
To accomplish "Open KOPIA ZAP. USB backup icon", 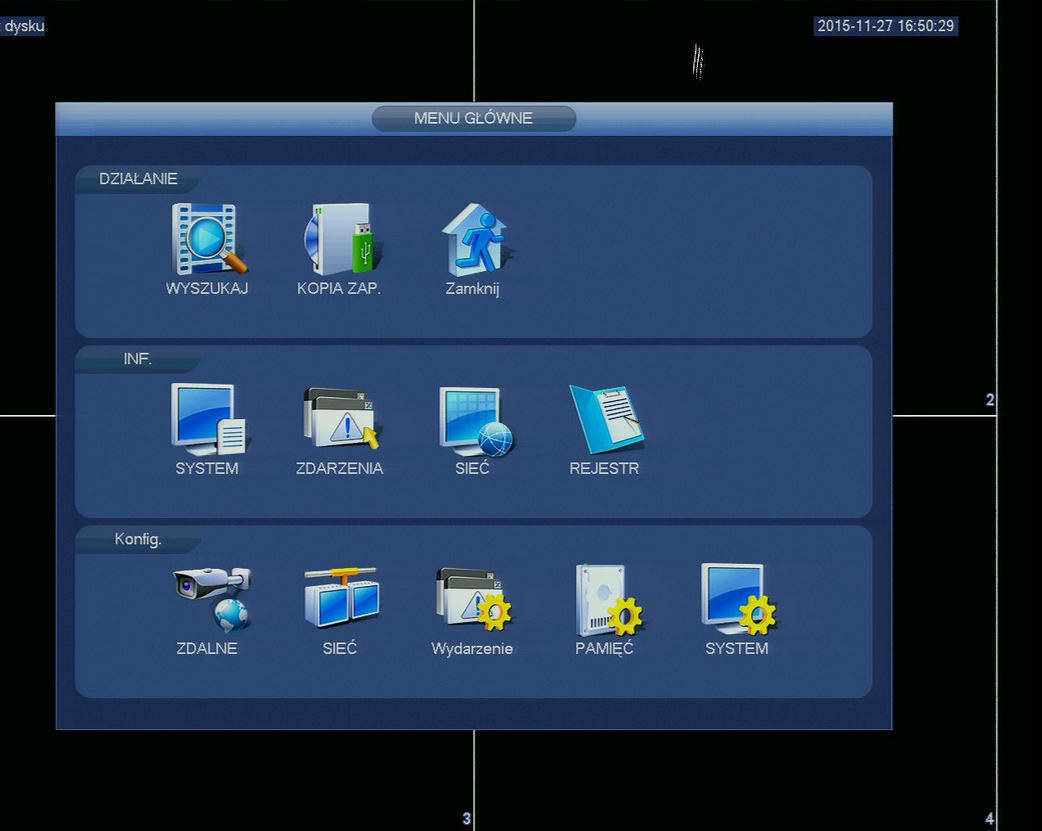I will tap(340, 240).
